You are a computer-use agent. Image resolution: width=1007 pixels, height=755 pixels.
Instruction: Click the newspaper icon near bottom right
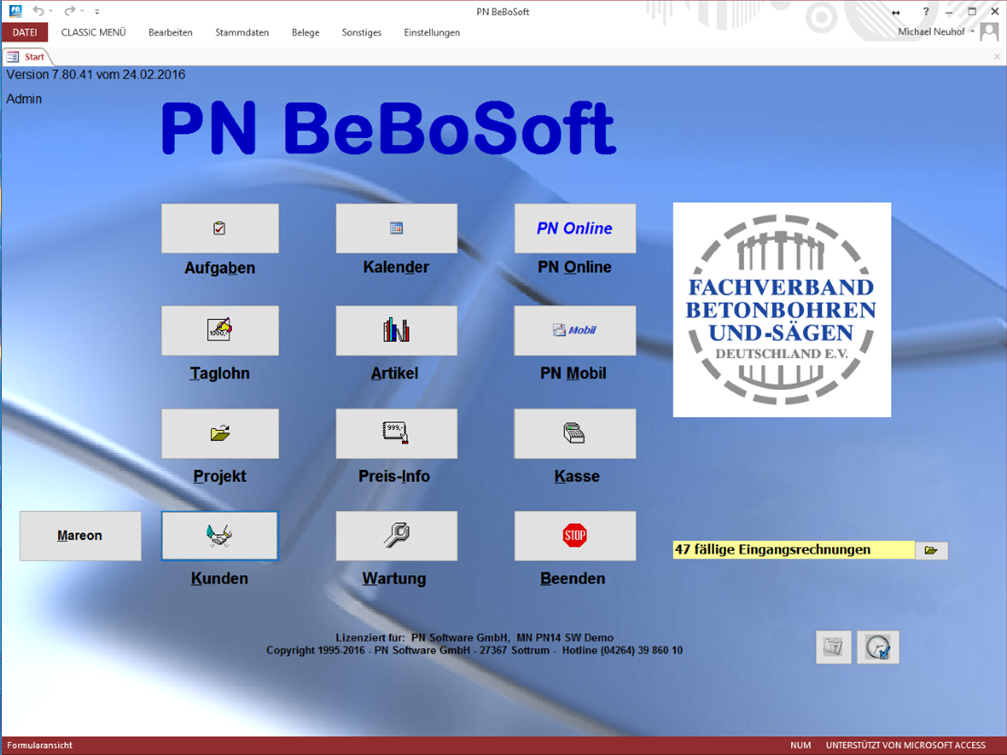pos(833,646)
